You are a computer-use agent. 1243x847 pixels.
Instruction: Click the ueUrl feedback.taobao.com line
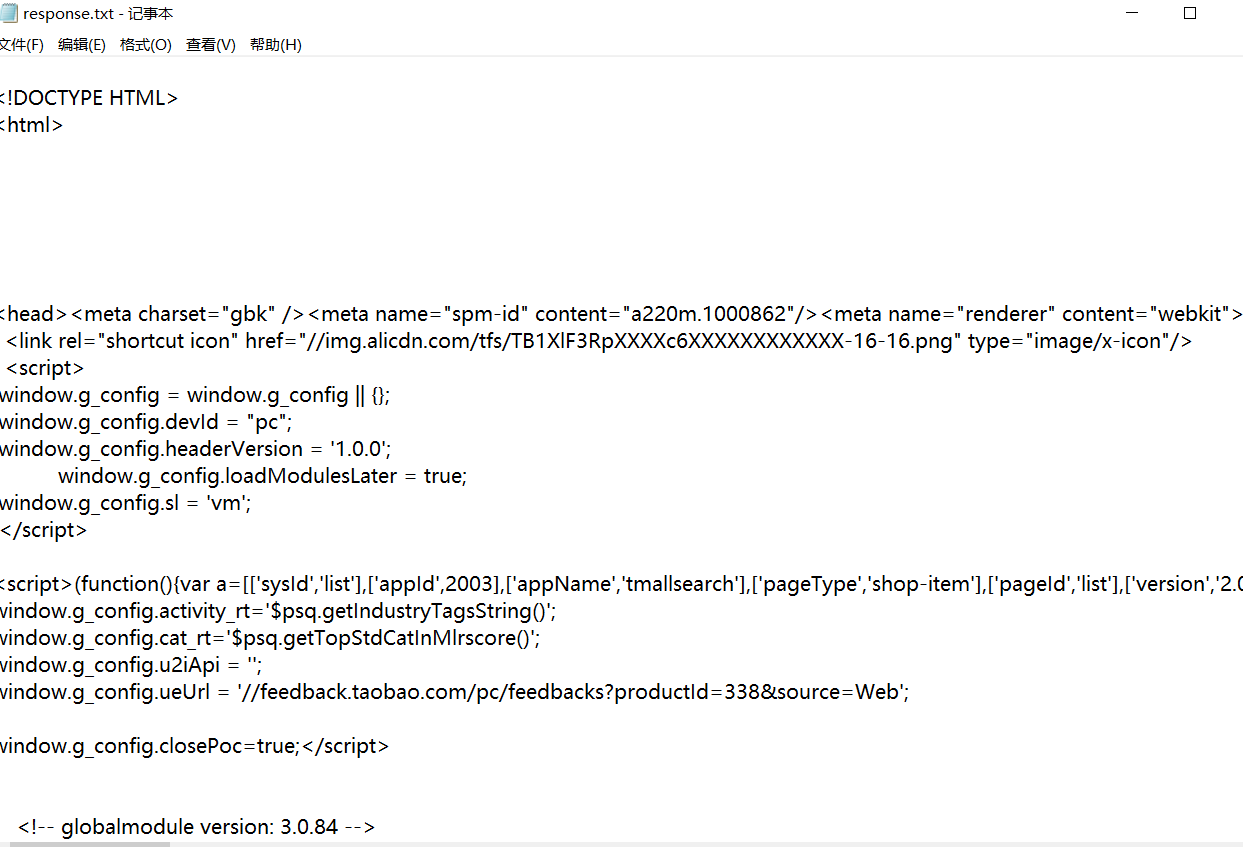pyautogui.click(x=455, y=692)
